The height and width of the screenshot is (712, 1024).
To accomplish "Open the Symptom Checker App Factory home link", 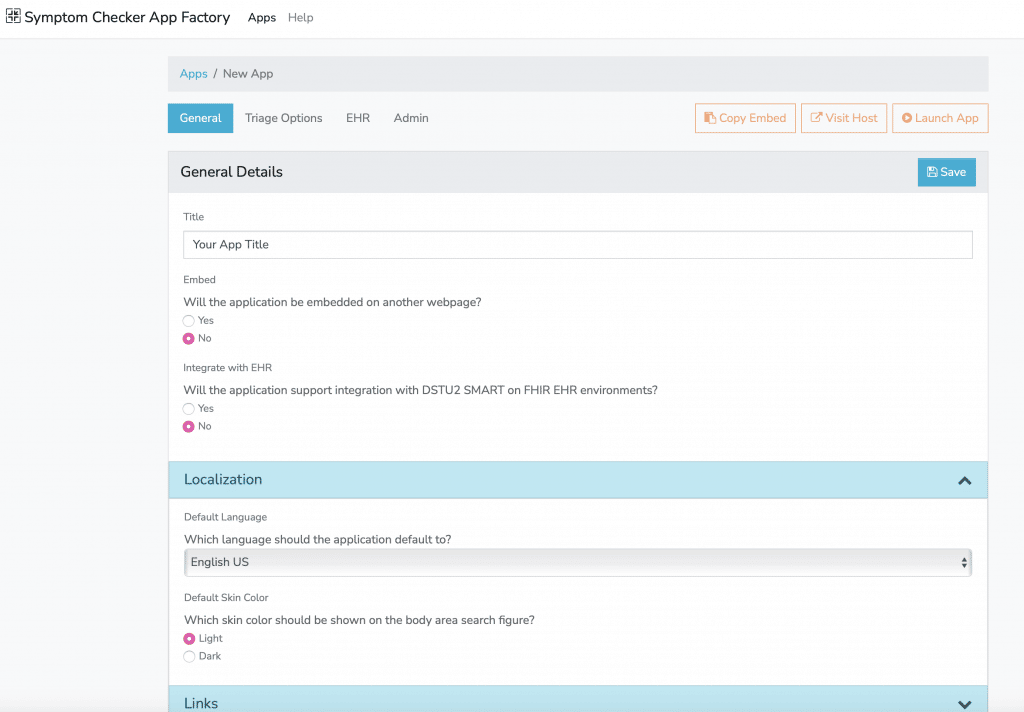I will click(x=127, y=17).
